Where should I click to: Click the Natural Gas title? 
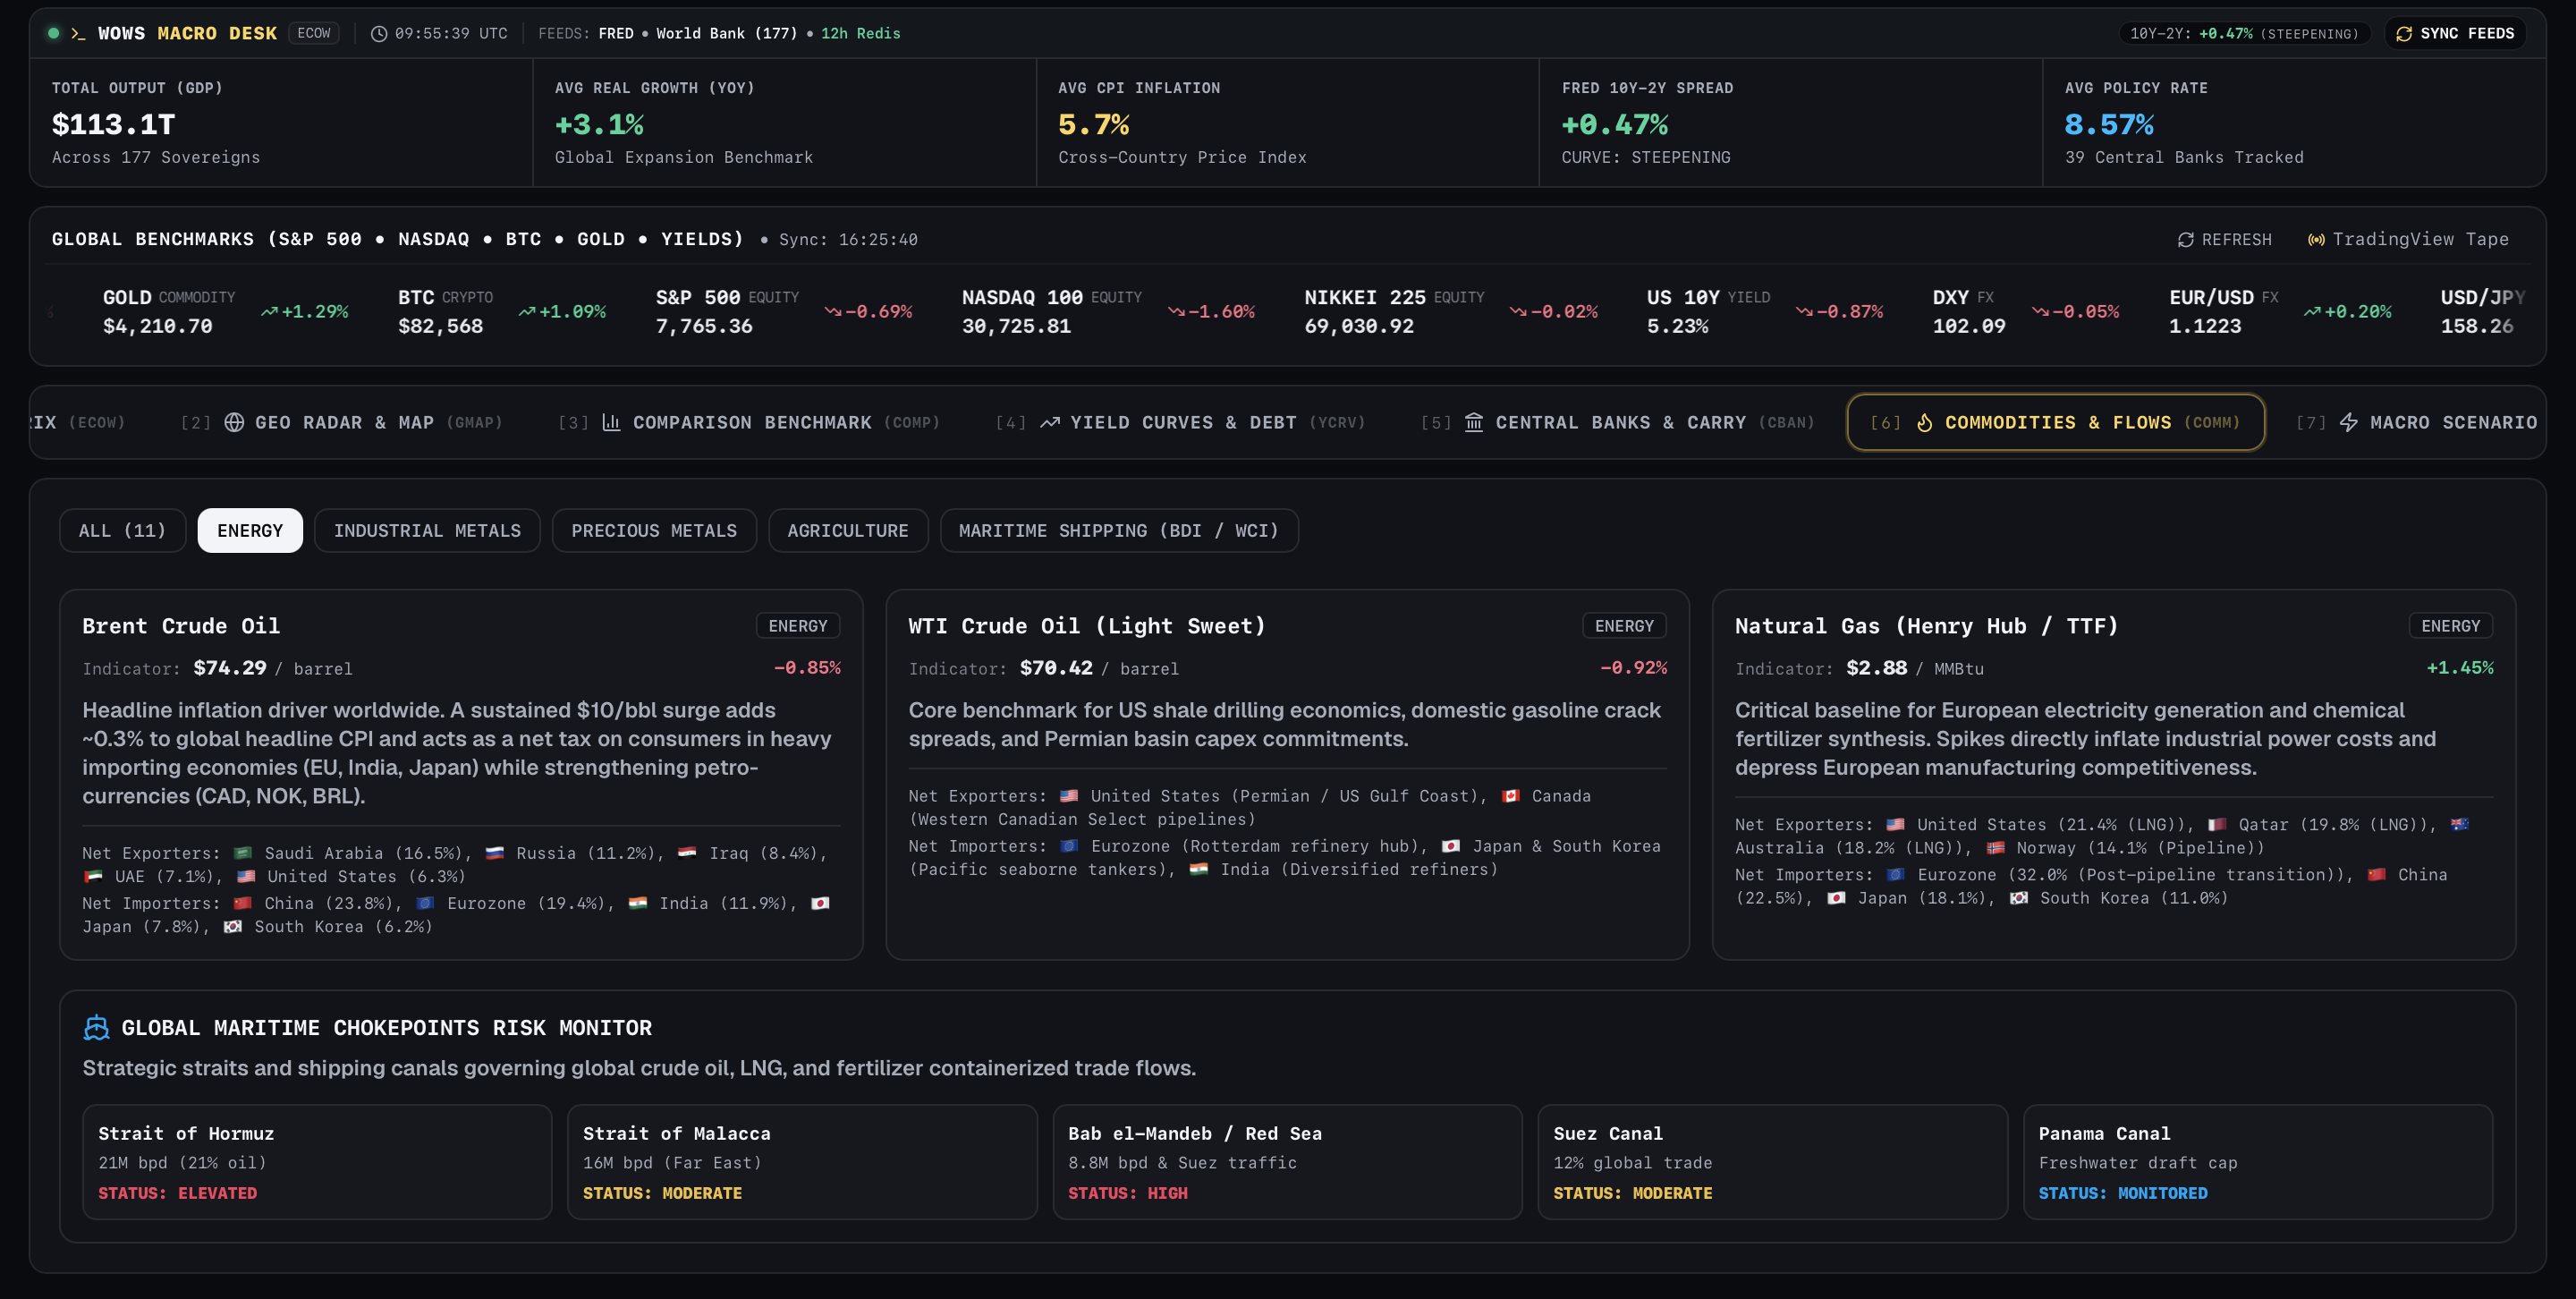1926,626
